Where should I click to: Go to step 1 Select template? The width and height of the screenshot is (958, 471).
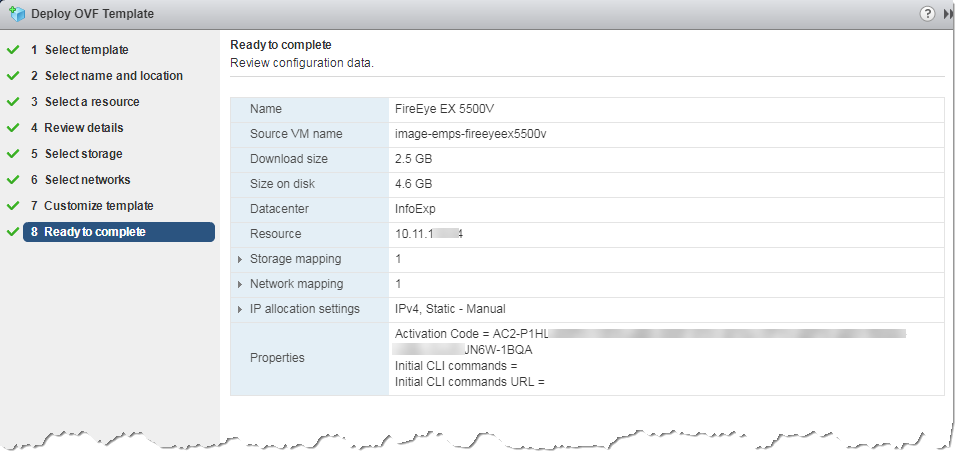(x=79, y=50)
